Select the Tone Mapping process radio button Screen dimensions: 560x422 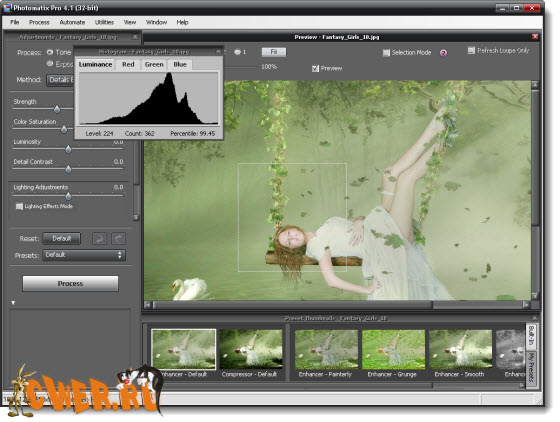[50, 52]
